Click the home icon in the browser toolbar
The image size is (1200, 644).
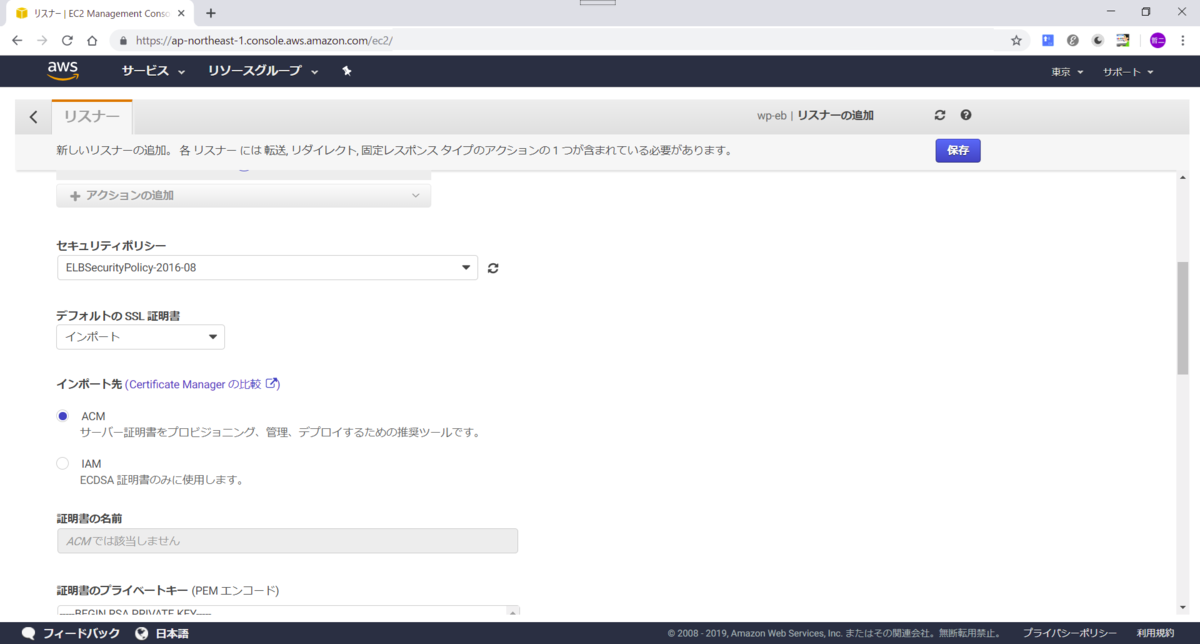click(90, 40)
